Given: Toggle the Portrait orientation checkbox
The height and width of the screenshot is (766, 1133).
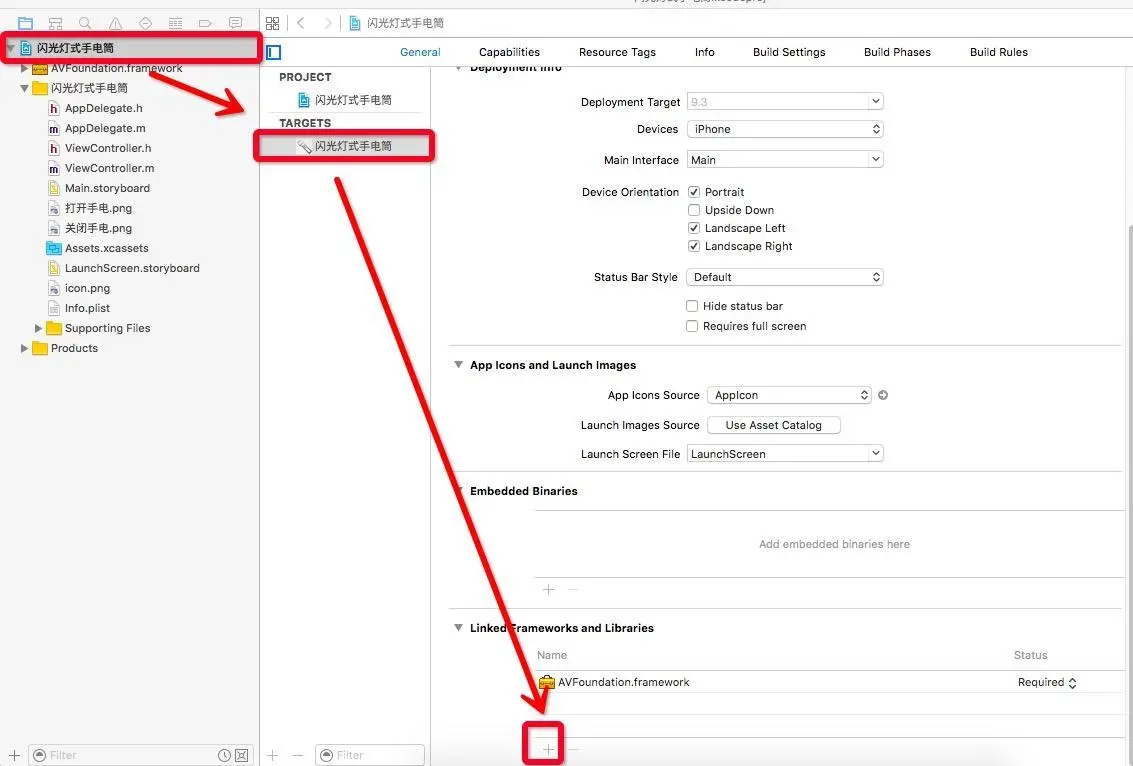Looking at the screenshot, I should pos(694,192).
